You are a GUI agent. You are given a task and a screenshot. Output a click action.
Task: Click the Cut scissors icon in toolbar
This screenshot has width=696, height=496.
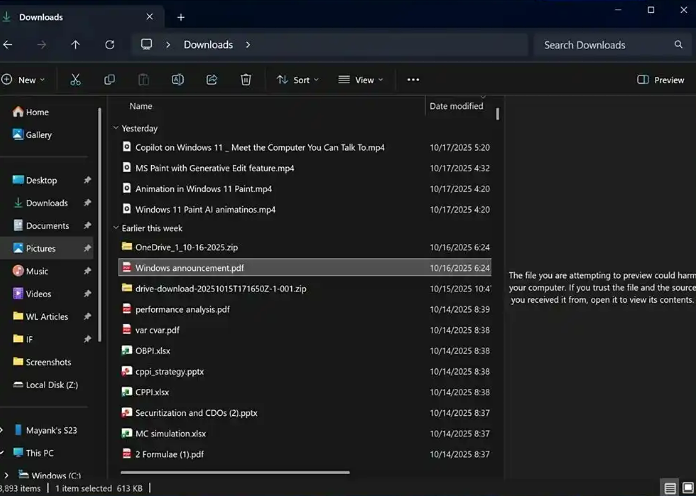[x=75, y=80]
